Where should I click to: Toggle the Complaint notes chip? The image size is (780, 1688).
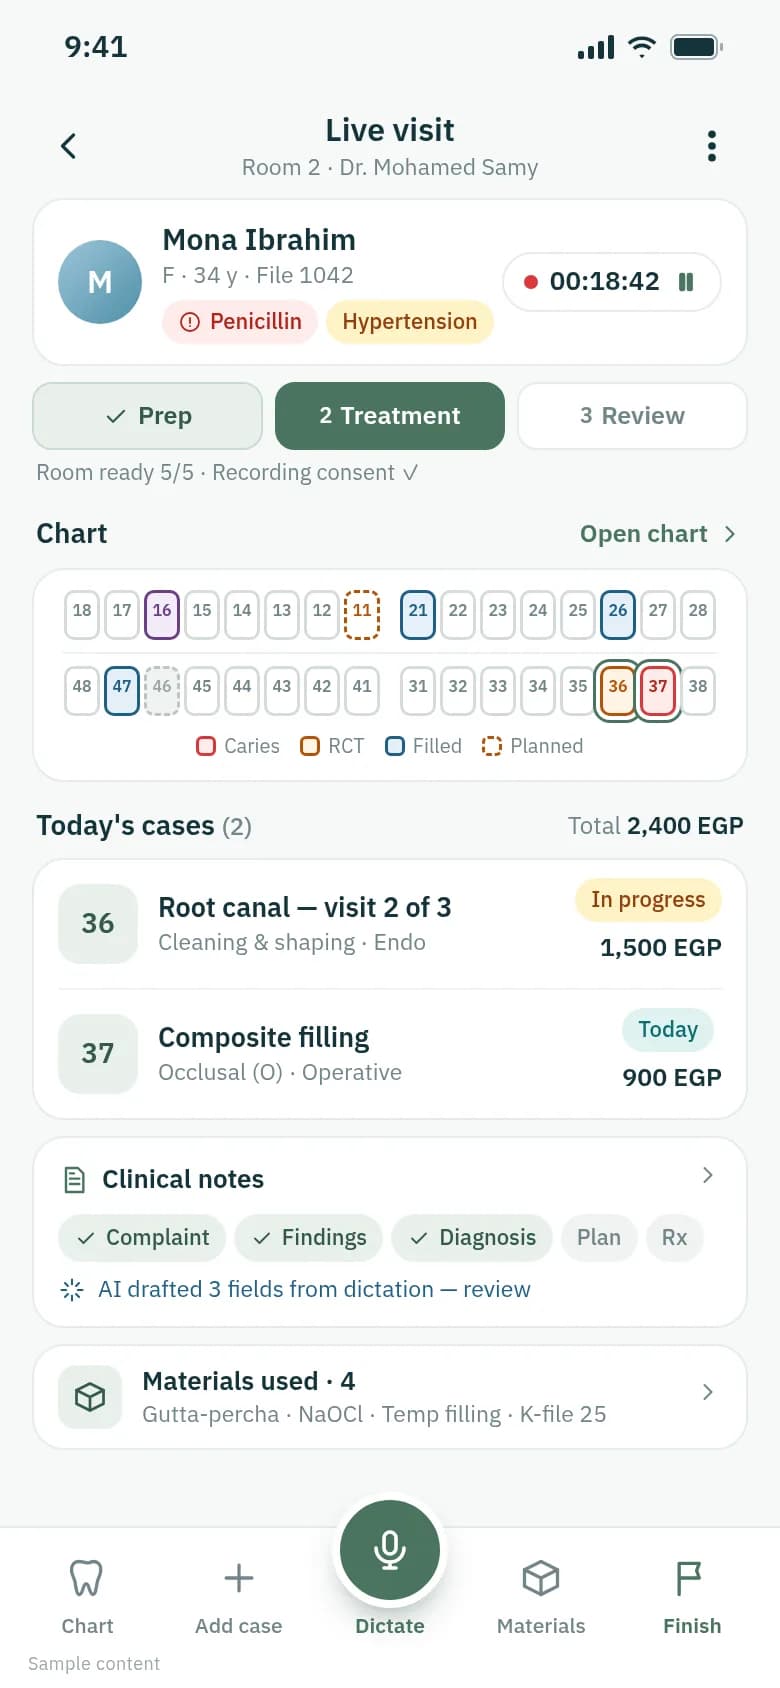(142, 1237)
